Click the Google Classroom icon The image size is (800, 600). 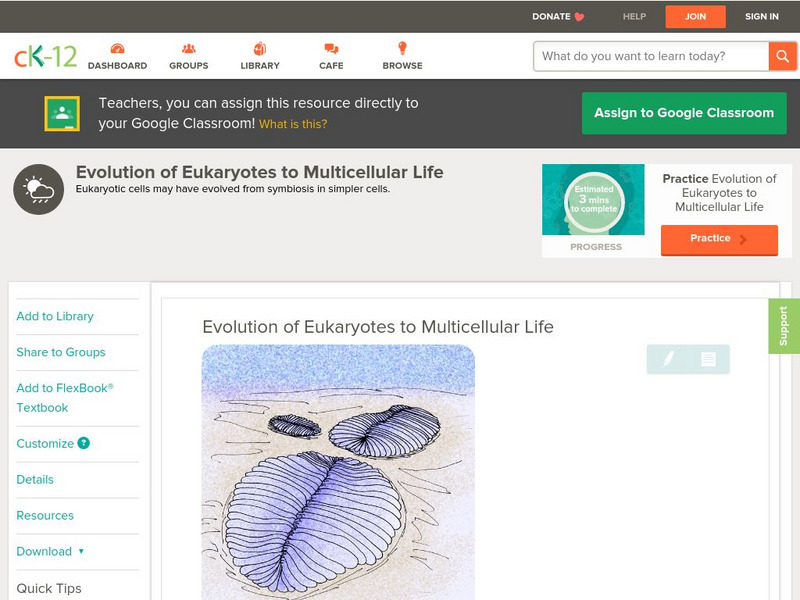[62, 114]
